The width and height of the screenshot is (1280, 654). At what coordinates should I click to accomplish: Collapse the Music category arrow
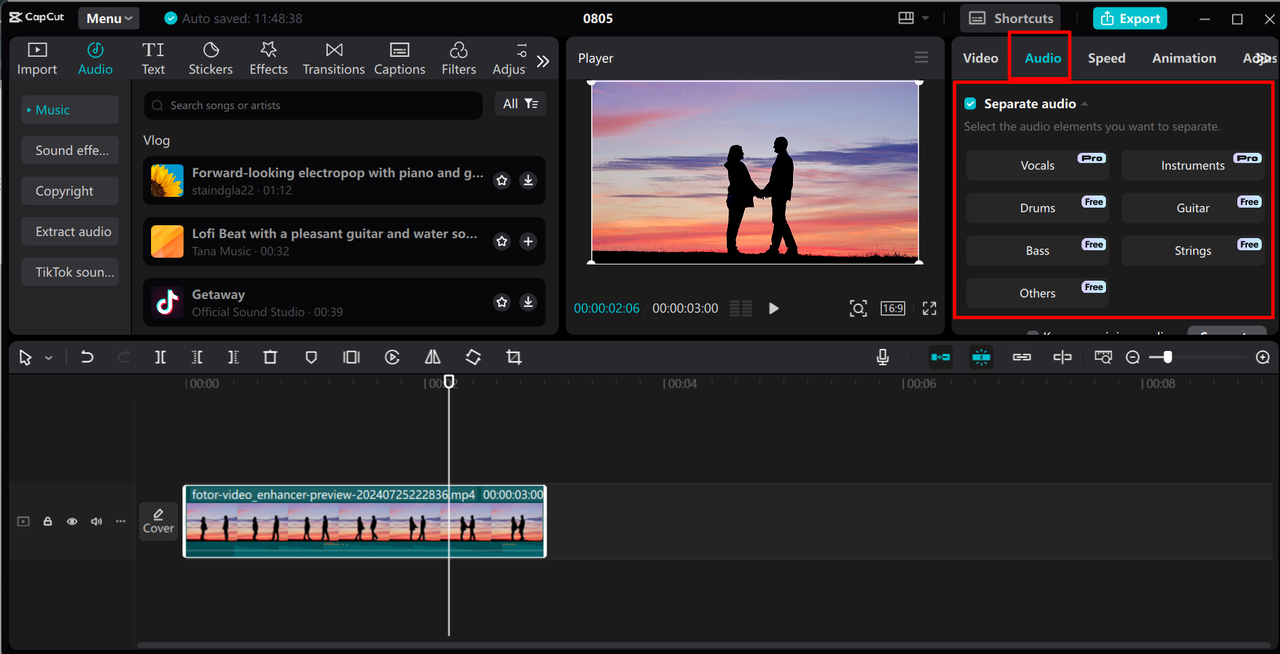point(29,110)
